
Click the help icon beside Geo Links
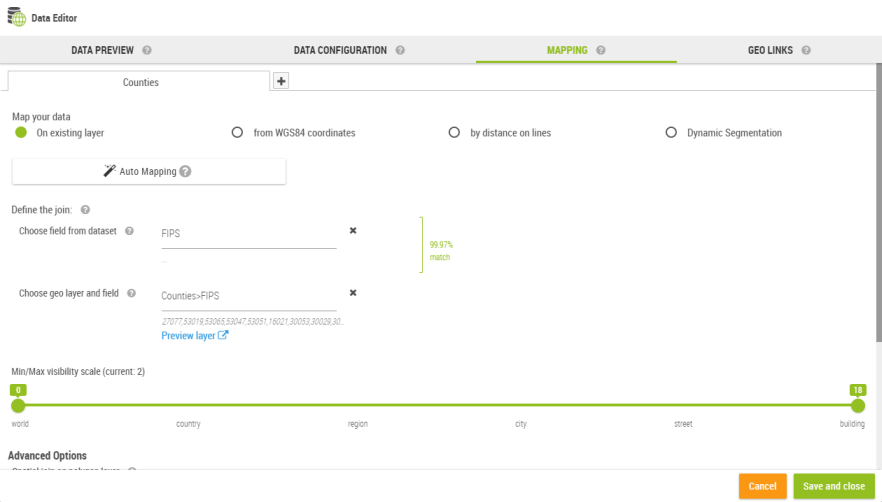[x=806, y=50]
